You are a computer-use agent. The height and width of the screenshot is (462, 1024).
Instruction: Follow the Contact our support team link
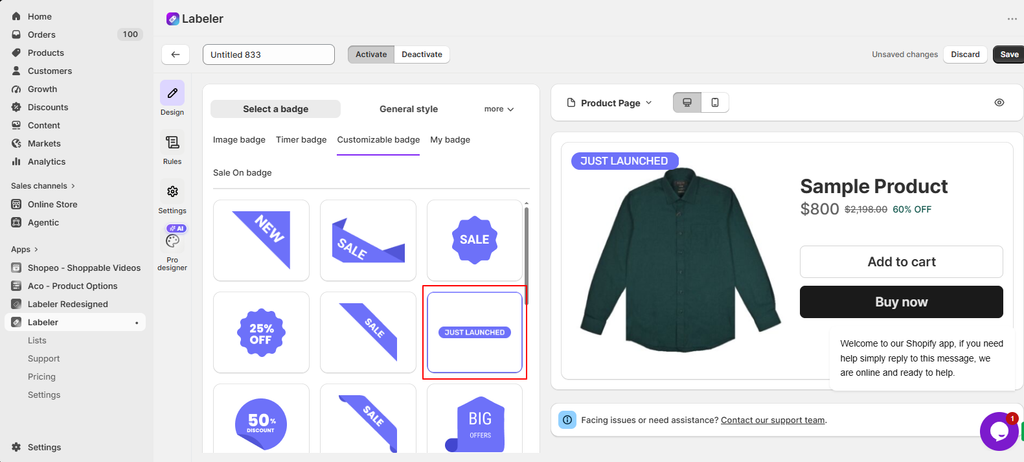[x=773, y=420]
